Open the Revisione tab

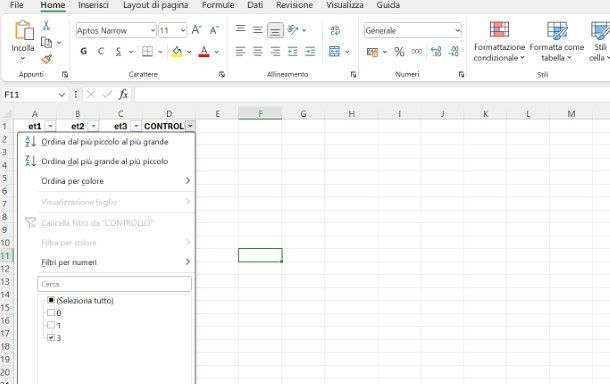294,5
